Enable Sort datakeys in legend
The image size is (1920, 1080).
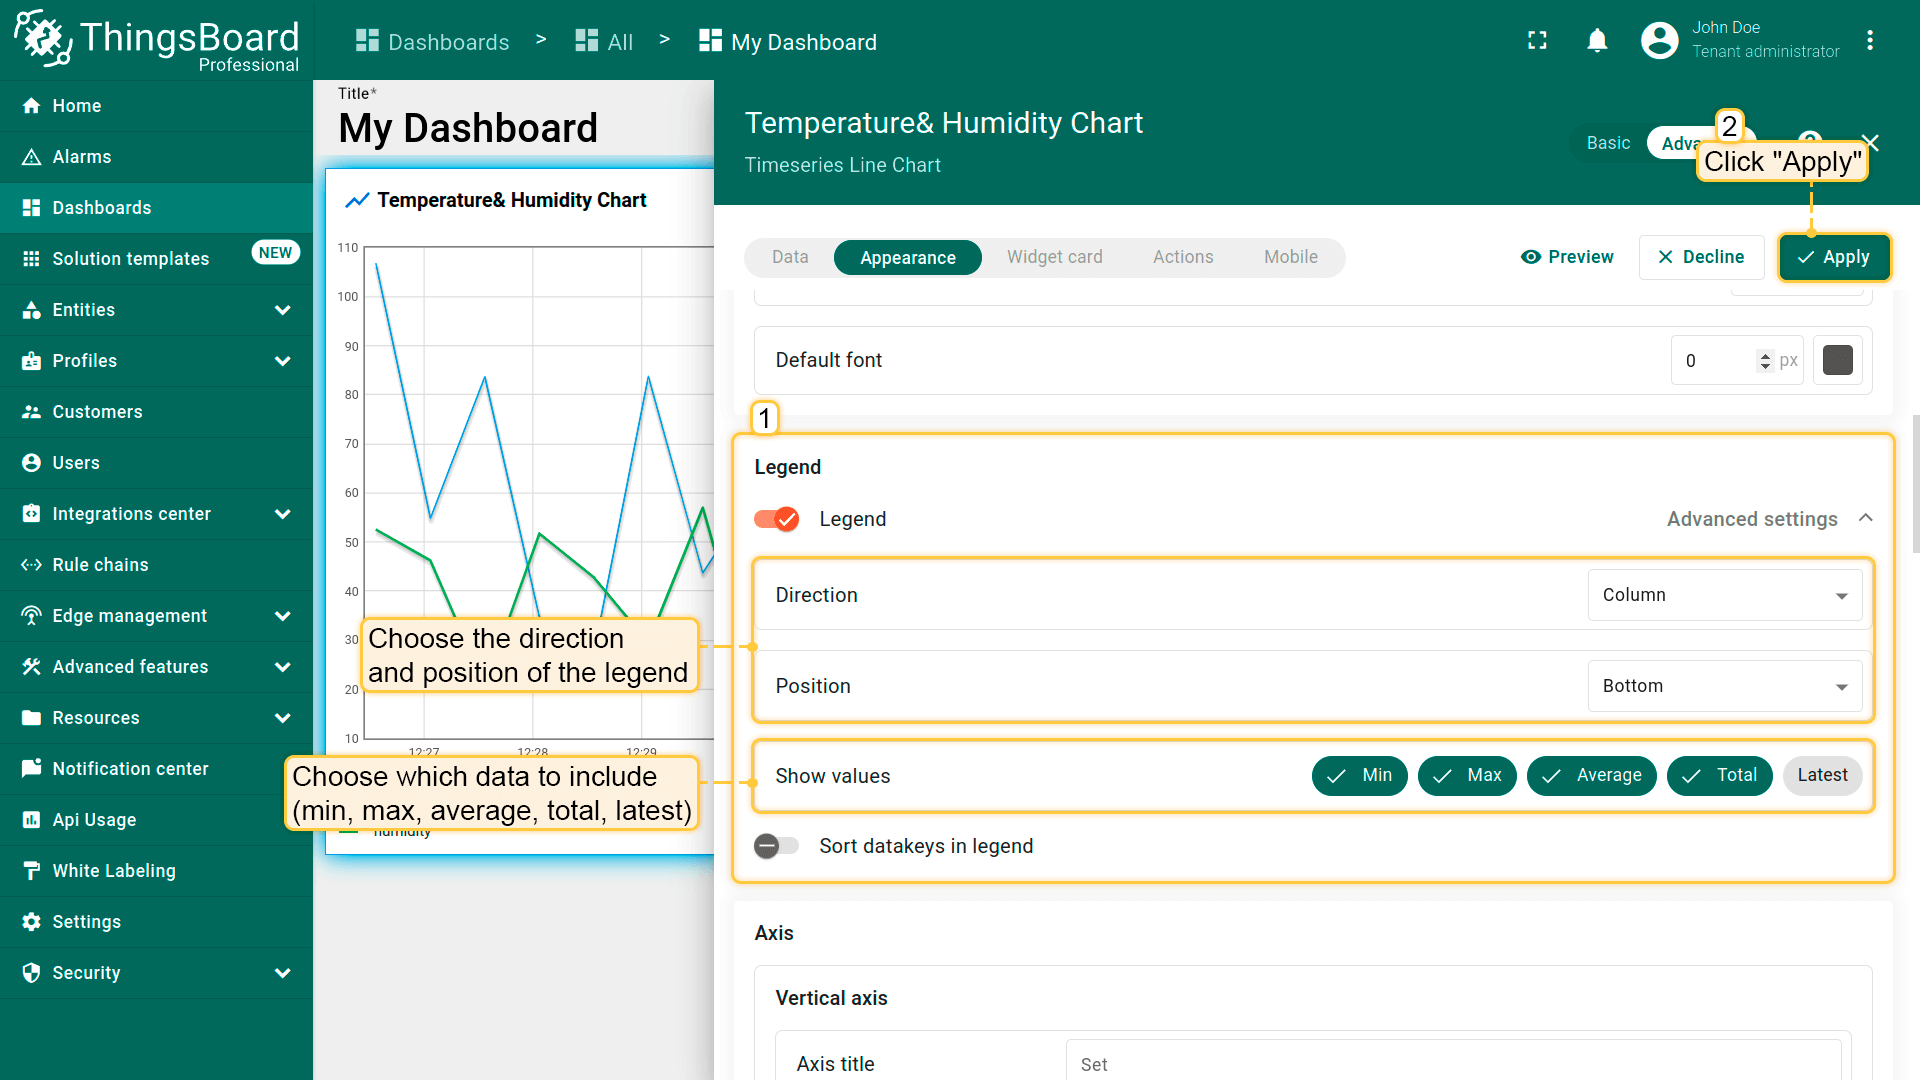click(x=777, y=847)
